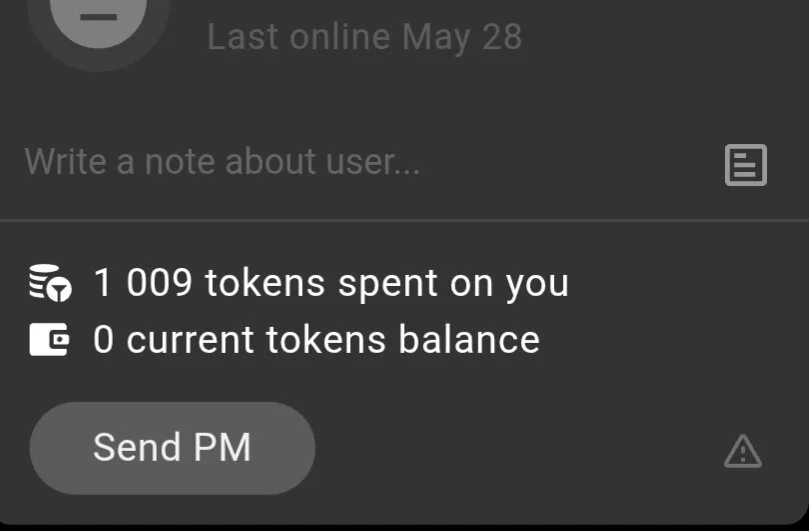This screenshot has height=531, width=809.
Task: Click the coins stack tokens spent icon
Action: coord(50,283)
